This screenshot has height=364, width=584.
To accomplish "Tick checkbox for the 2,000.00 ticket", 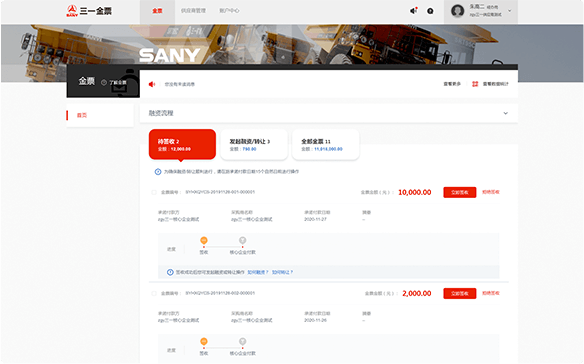I will (x=154, y=294).
